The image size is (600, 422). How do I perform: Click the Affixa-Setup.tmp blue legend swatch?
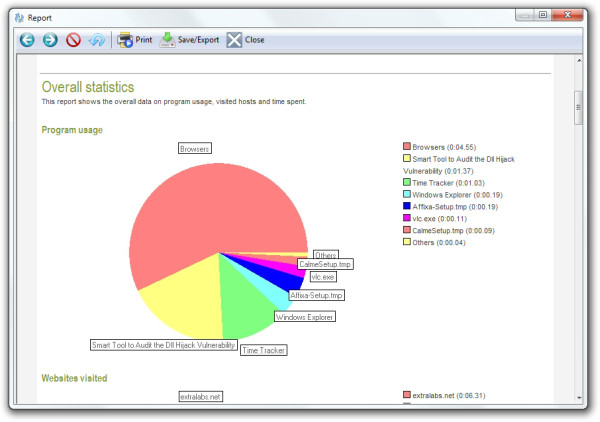click(407, 206)
